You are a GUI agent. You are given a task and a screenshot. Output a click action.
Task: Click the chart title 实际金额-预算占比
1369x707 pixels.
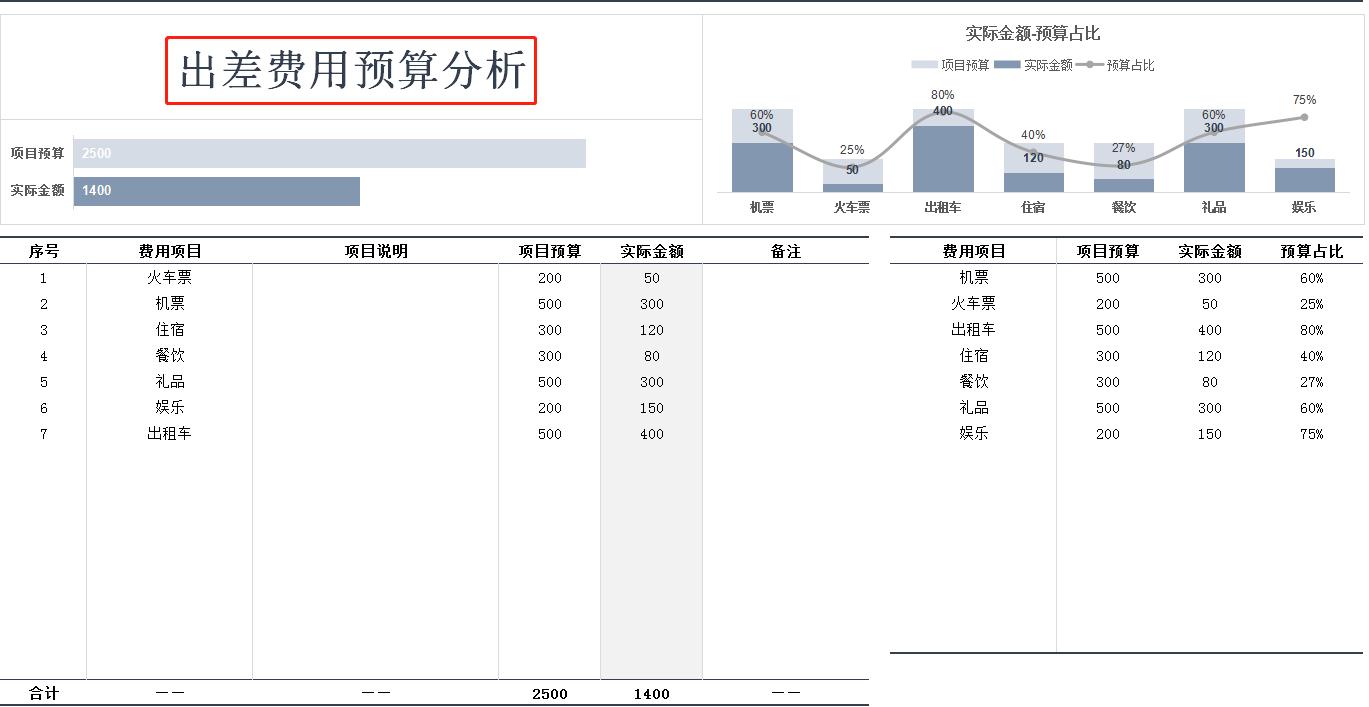1031,33
